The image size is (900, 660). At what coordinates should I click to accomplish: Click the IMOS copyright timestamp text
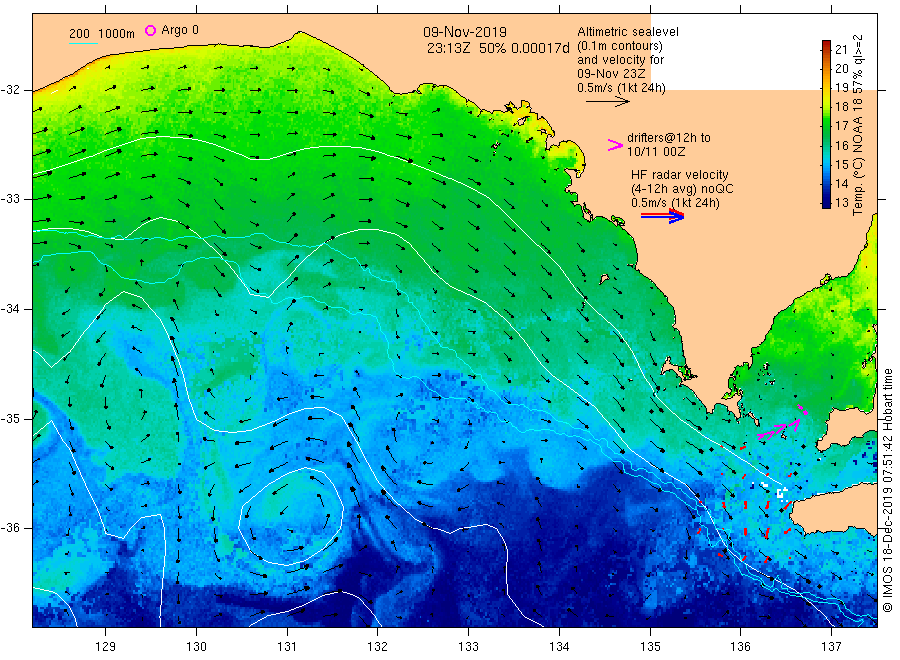888,491
